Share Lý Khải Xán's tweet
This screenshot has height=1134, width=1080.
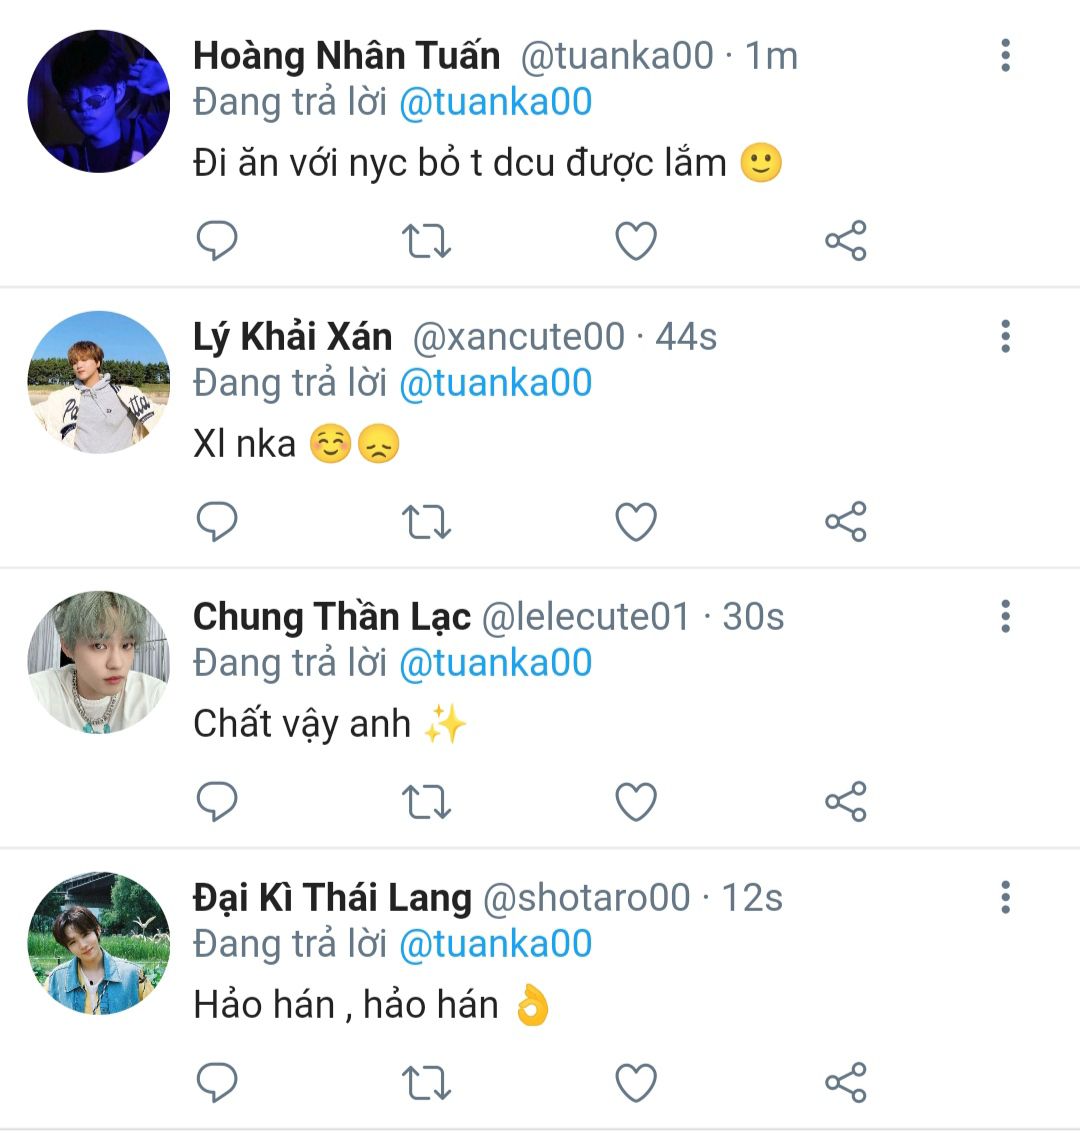click(x=846, y=521)
